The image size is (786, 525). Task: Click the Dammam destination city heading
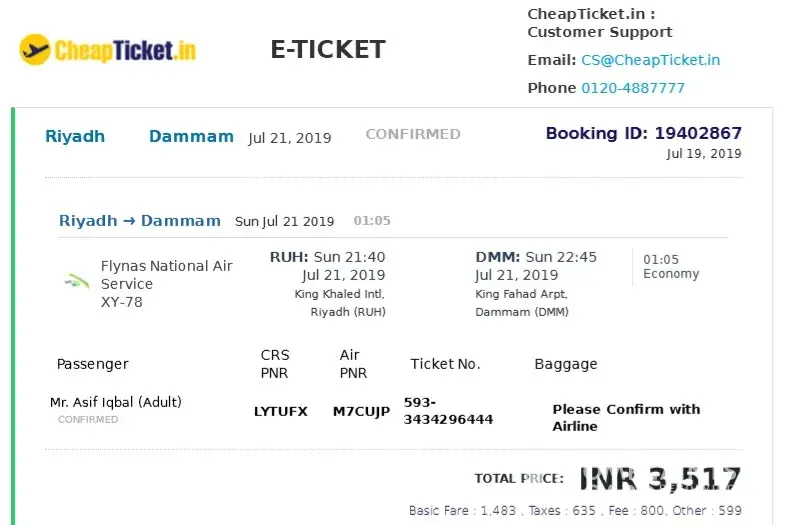(191, 137)
